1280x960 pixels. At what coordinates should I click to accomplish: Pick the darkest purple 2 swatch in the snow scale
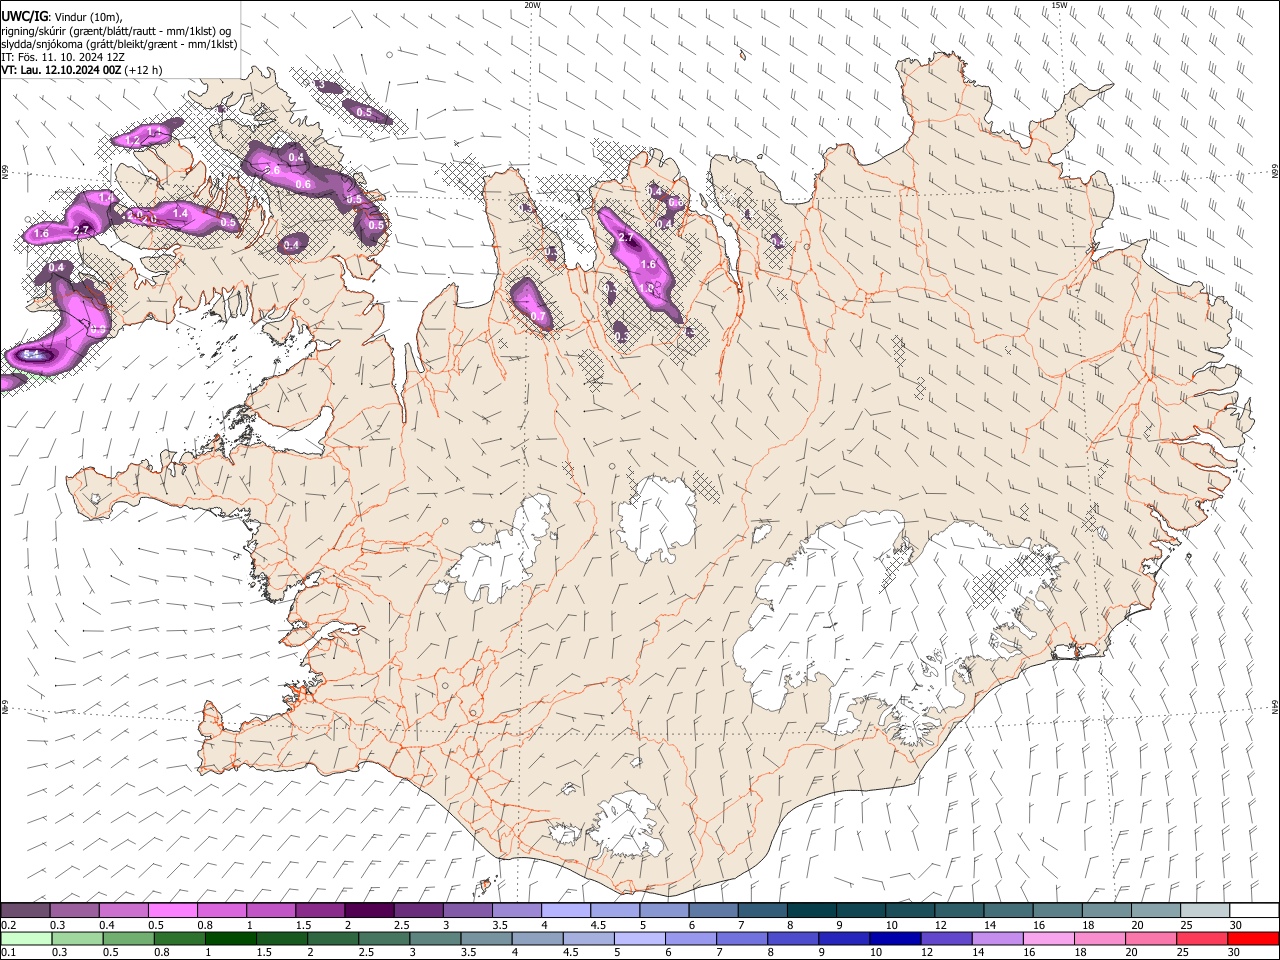point(369,910)
